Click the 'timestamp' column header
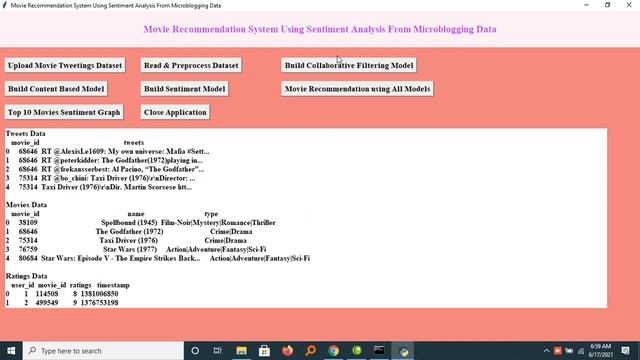This screenshot has height=360, width=640. click(x=113, y=285)
